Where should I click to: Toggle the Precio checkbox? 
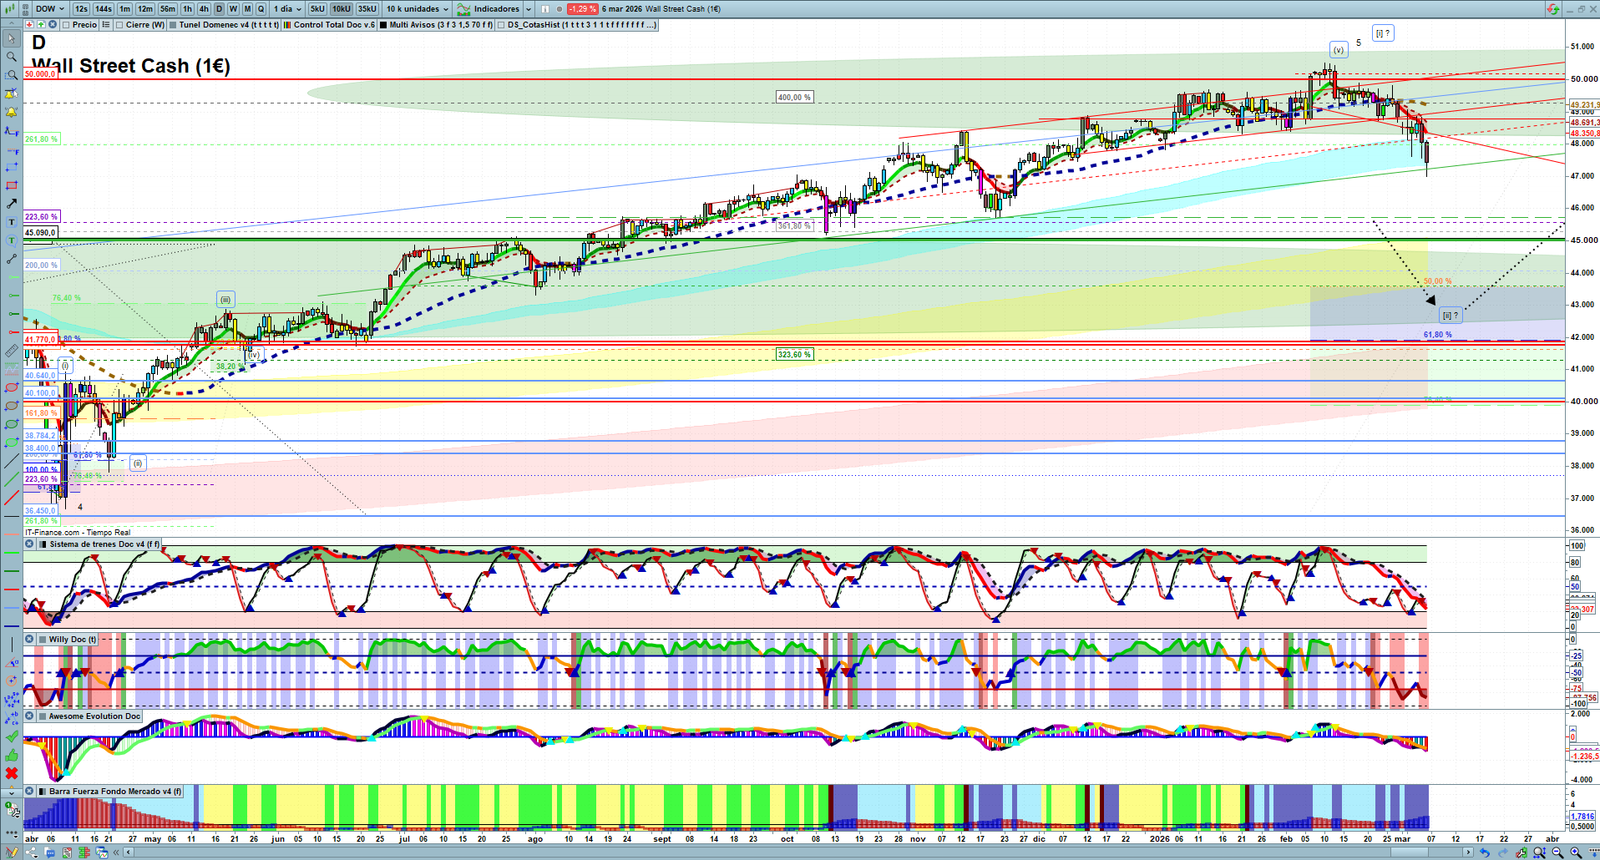click(67, 25)
